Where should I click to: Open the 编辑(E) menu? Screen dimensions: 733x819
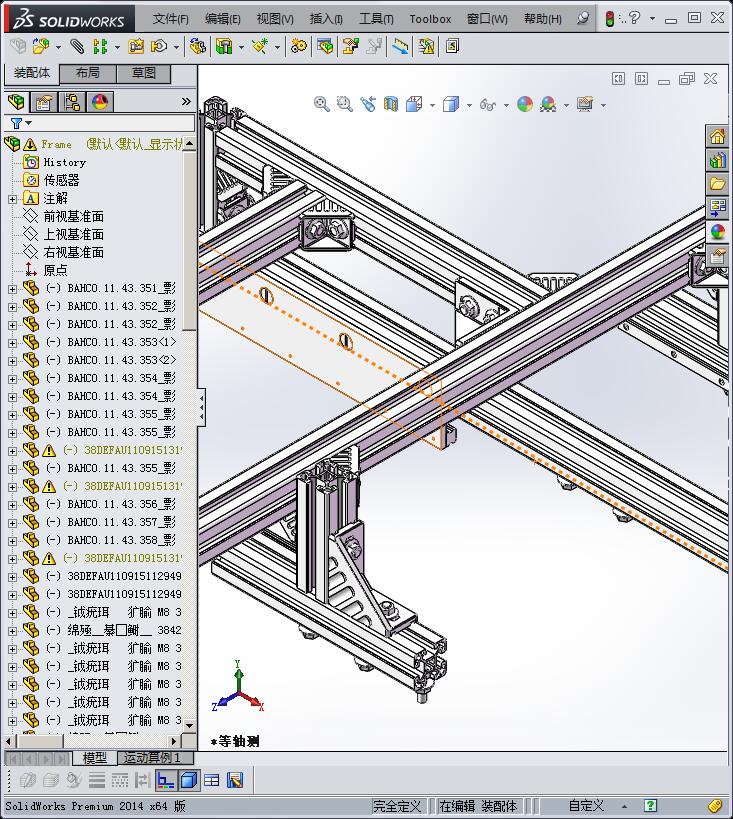click(223, 19)
